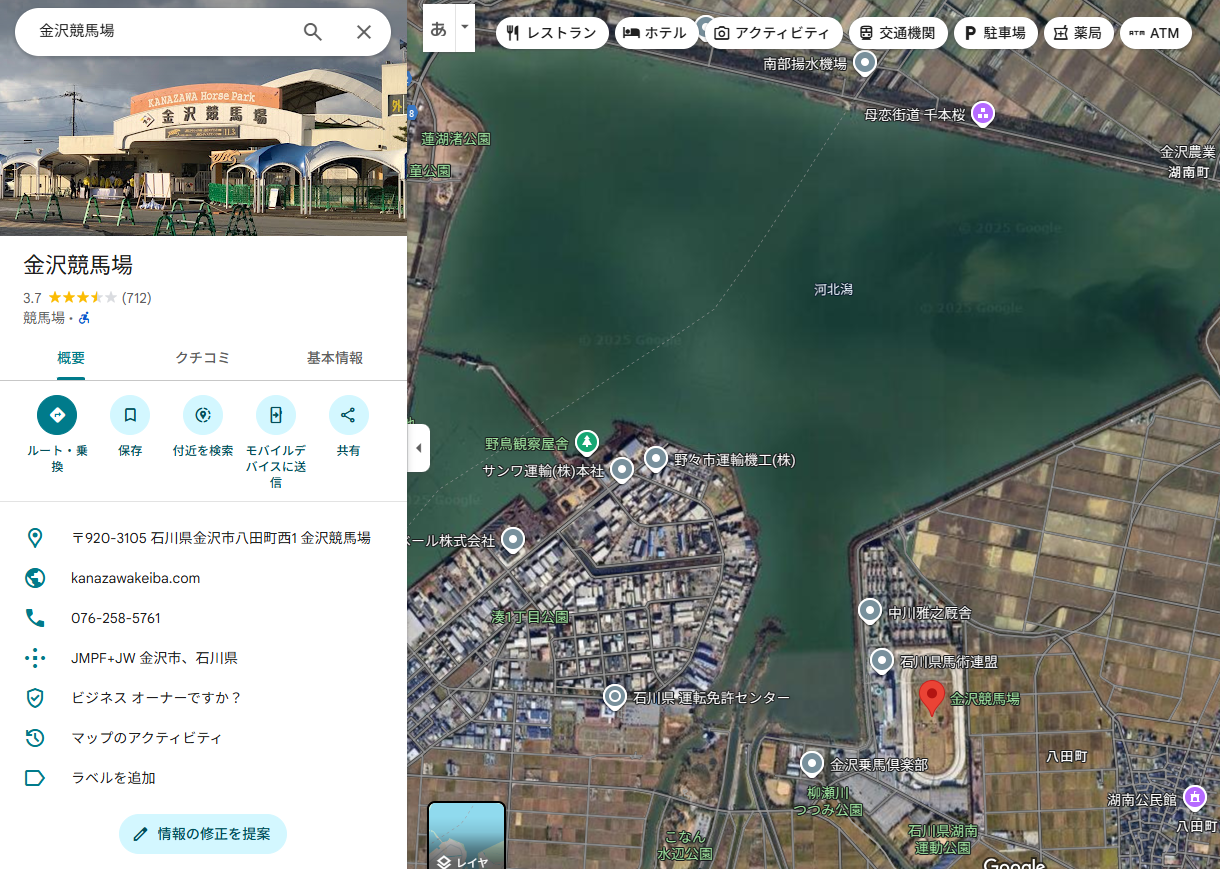The height and width of the screenshot is (869, 1220).
Task: Click the red 金沢競馬場 map pin
Action: [x=932, y=698]
